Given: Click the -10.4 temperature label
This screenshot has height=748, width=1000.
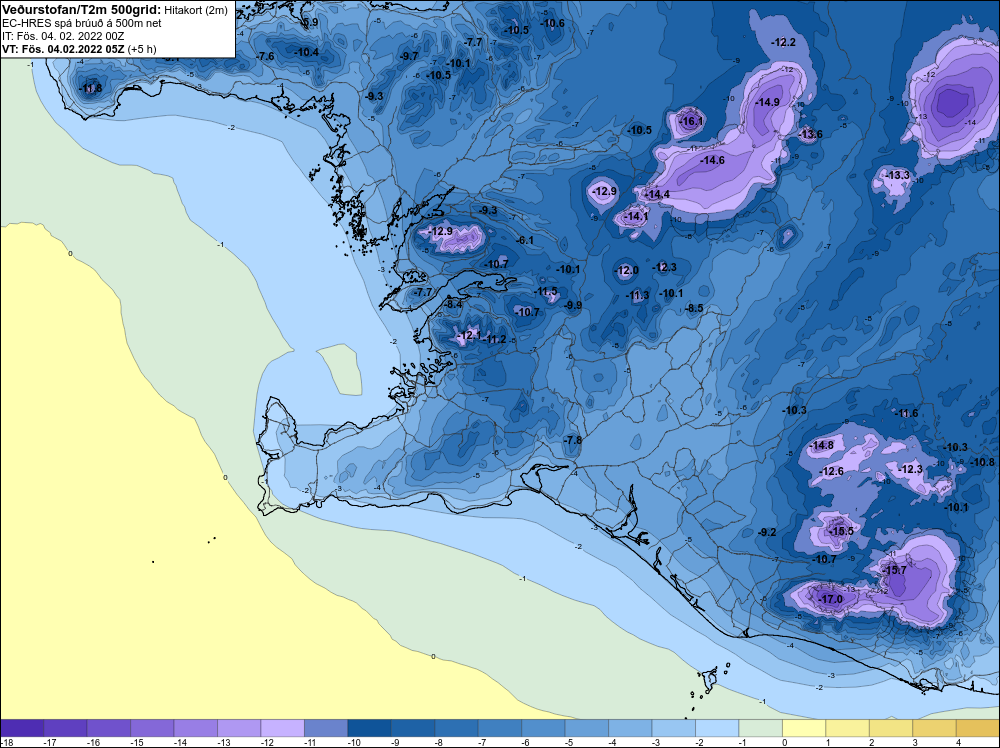Looking at the screenshot, I should (307, 52).
